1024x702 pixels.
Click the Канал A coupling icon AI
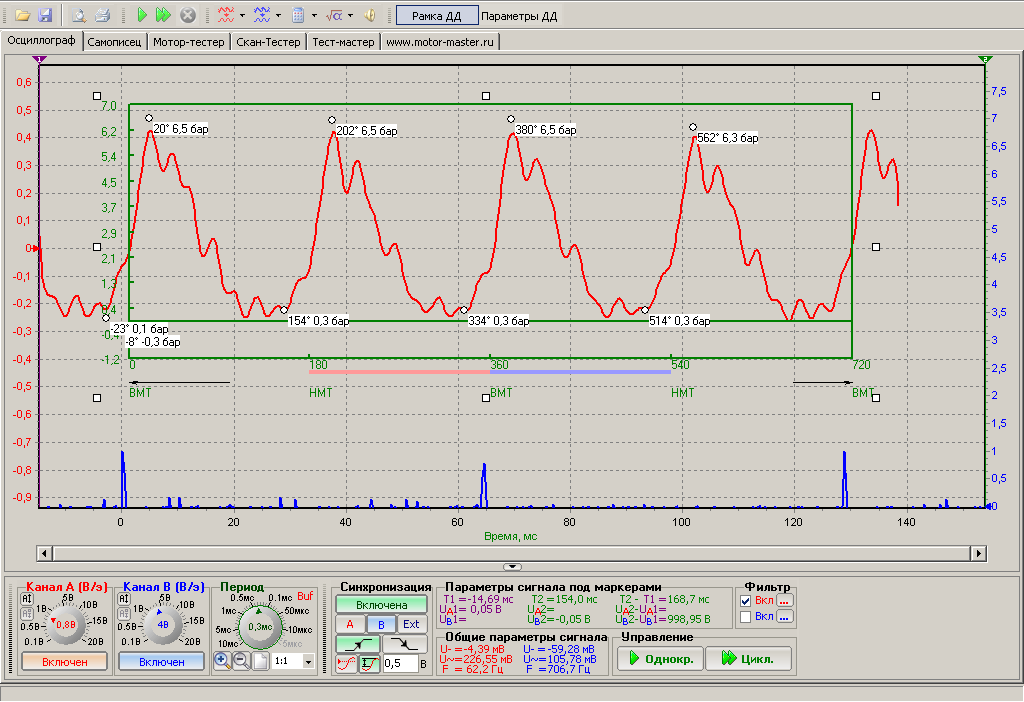tap(27, 598)
